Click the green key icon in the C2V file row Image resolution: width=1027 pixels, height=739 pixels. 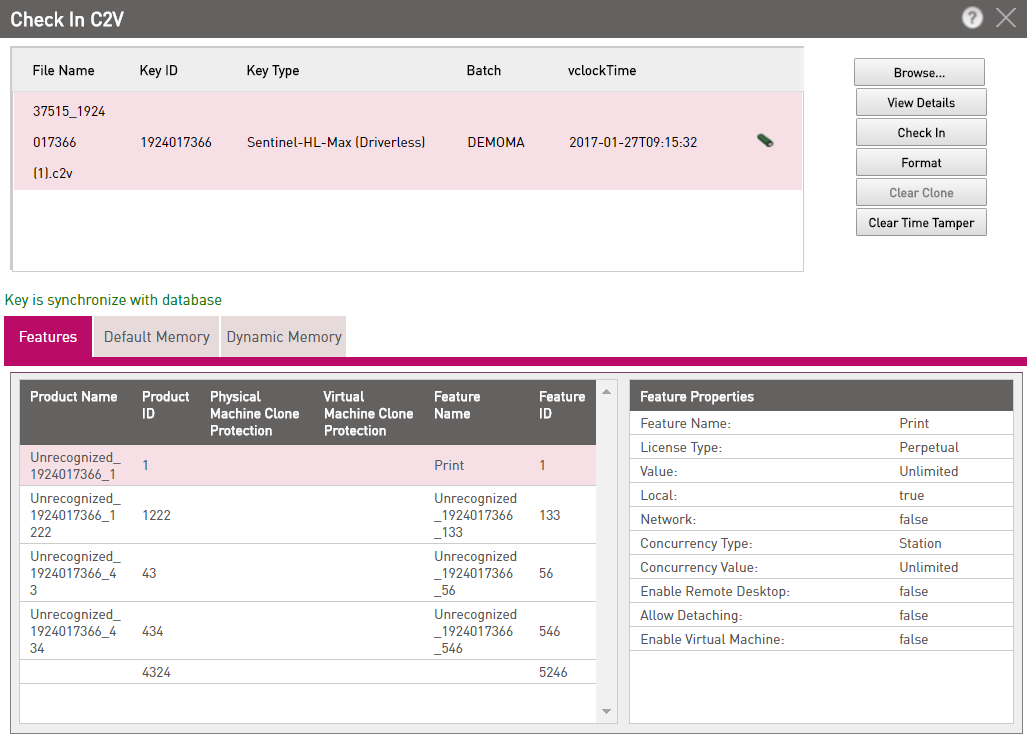(764, 141)
